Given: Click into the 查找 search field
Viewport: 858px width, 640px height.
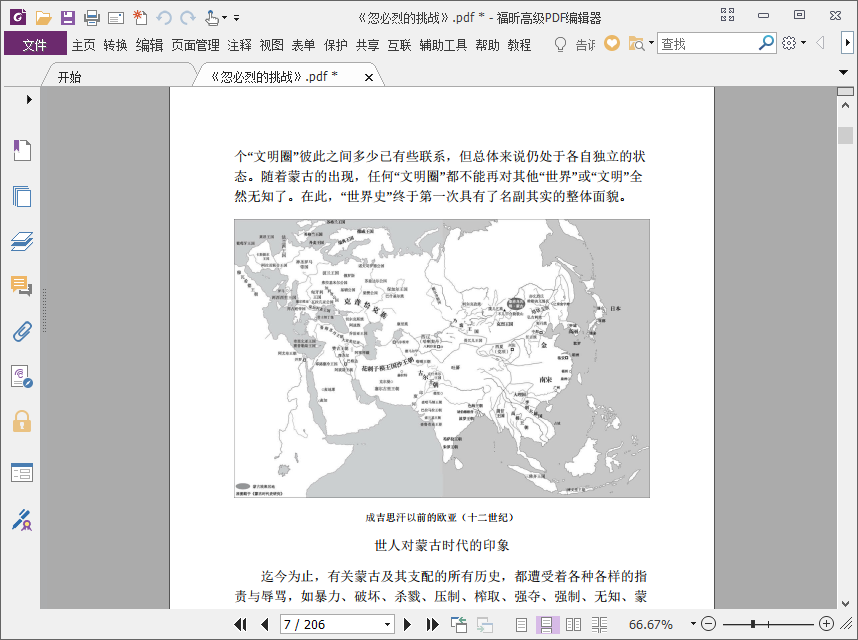Looking at the screenshot, I should (x=707, y=43).
